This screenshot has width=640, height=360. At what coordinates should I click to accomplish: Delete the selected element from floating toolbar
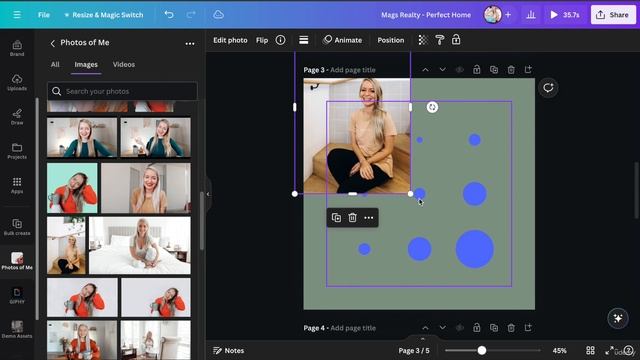(x=353, y=218)
